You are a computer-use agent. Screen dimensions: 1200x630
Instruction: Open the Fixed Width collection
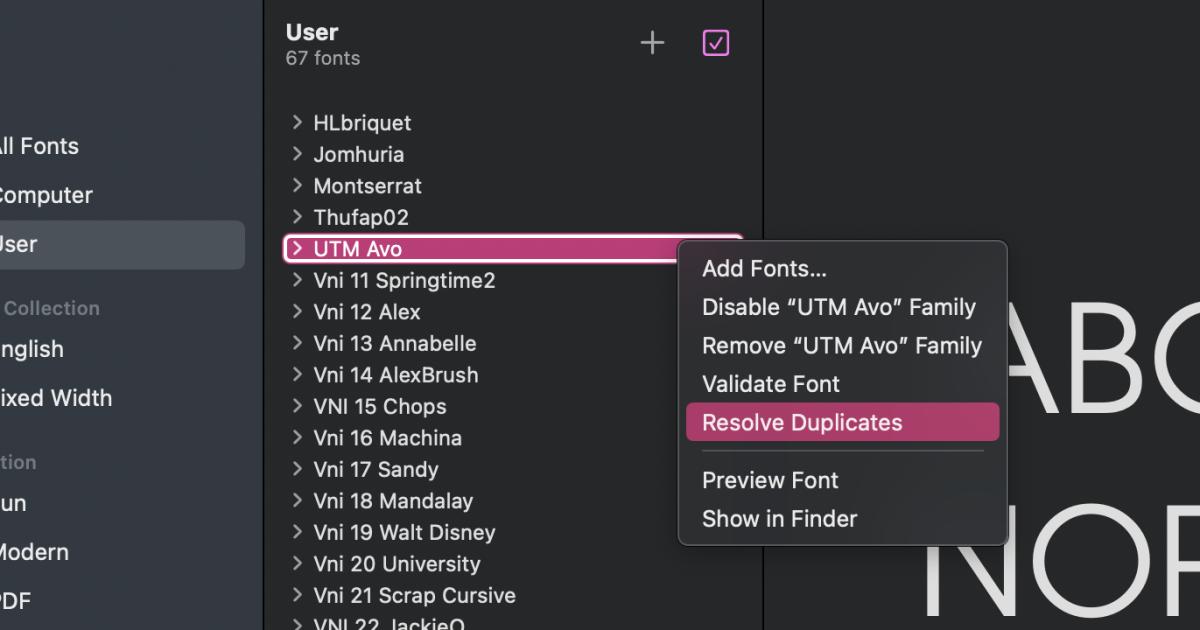coord(55,398)
